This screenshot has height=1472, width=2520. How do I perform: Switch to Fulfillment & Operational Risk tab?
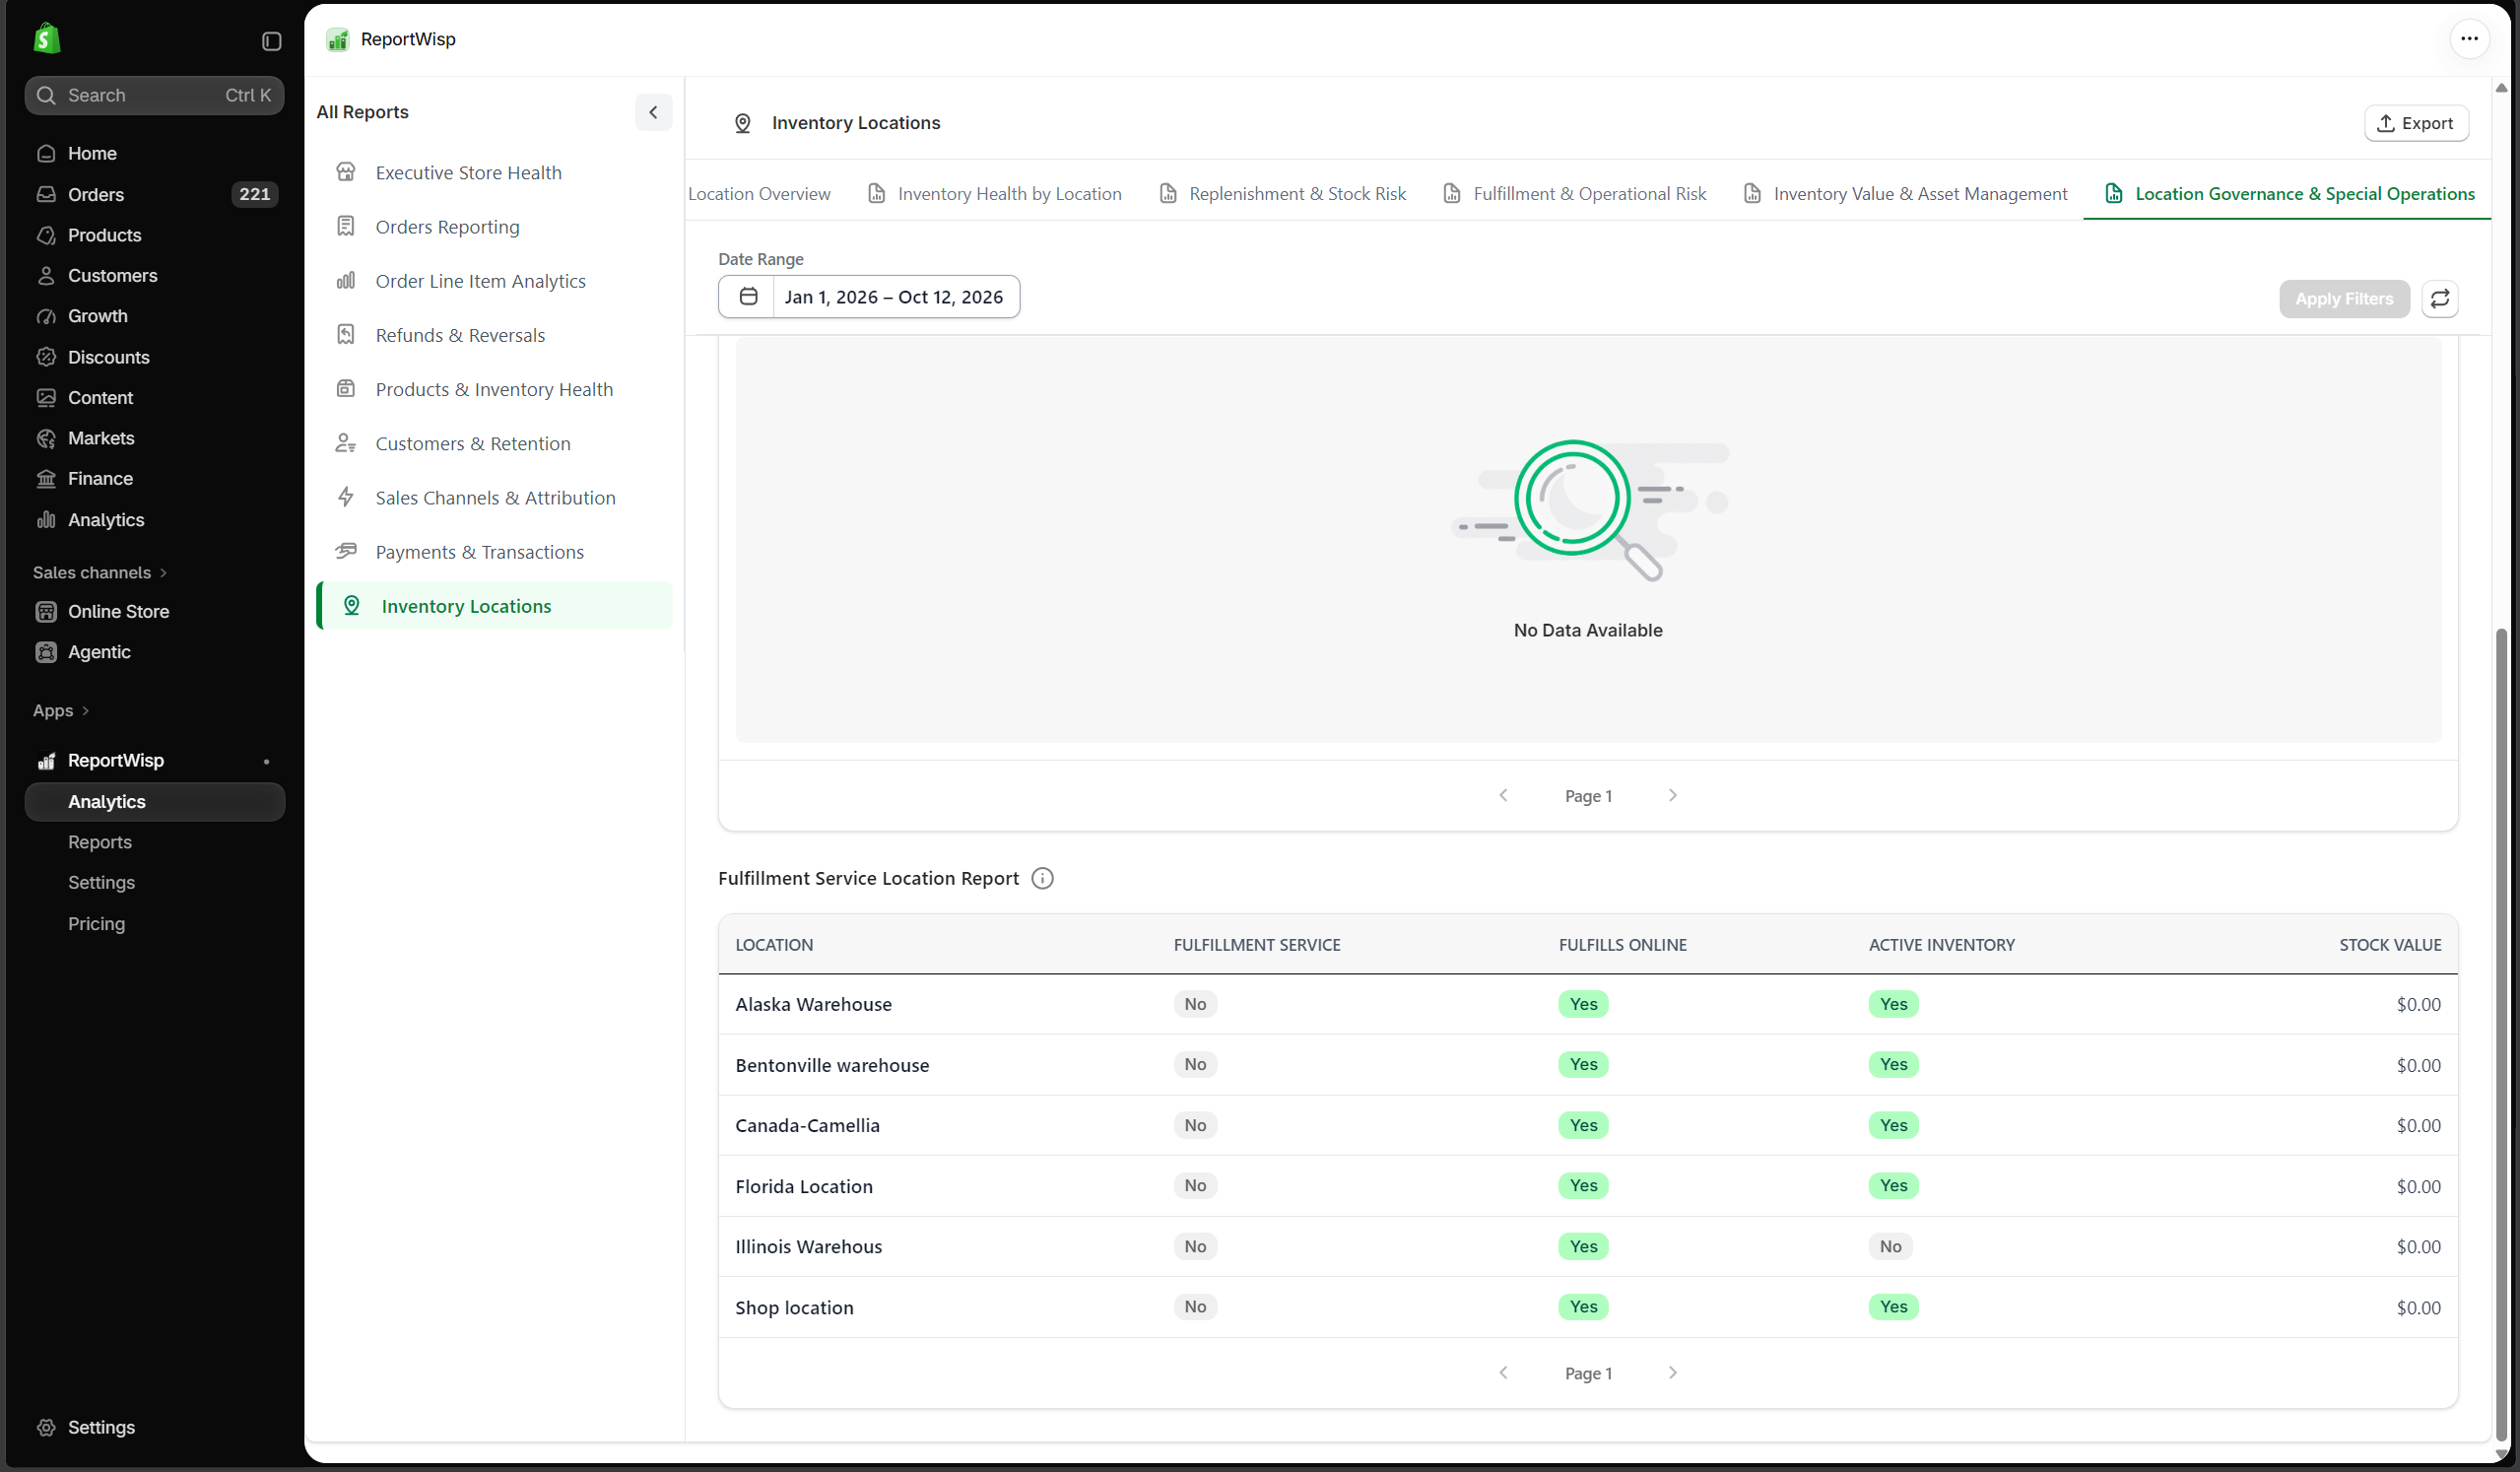point(1575,194)
